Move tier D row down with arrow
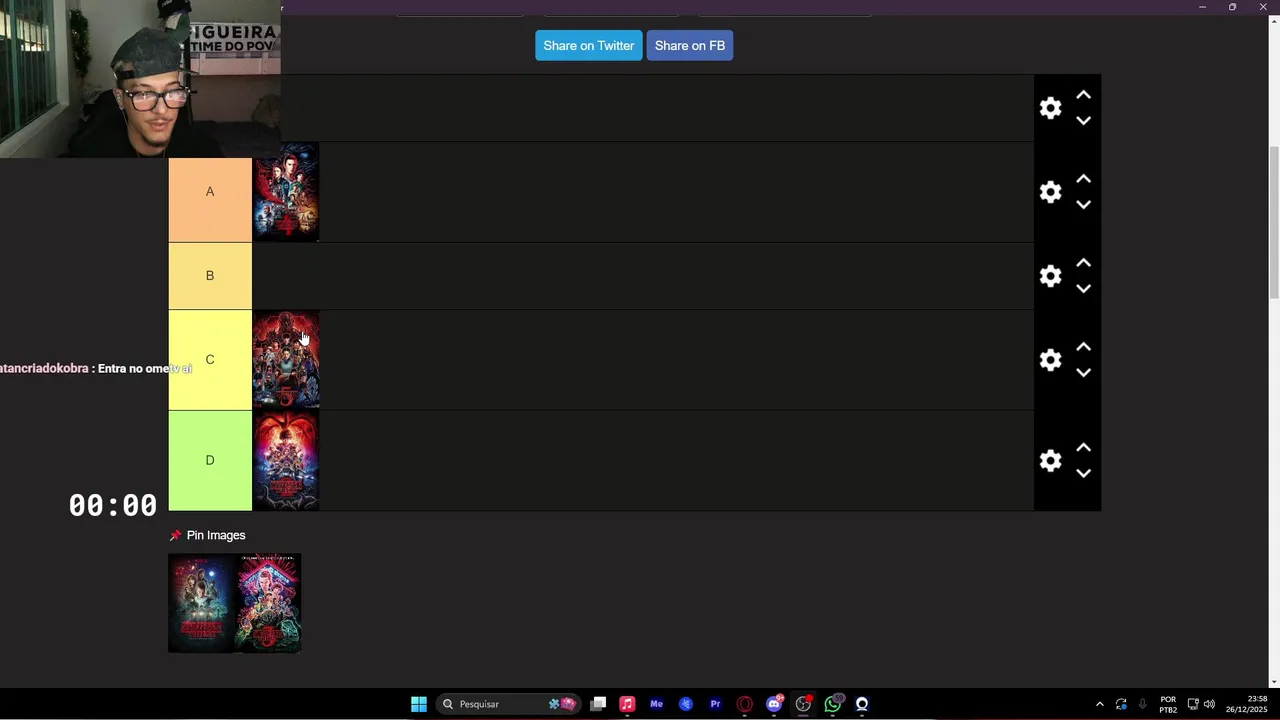The width and height of the screenshot is (1280, 720). click(x=1083, y=472)
